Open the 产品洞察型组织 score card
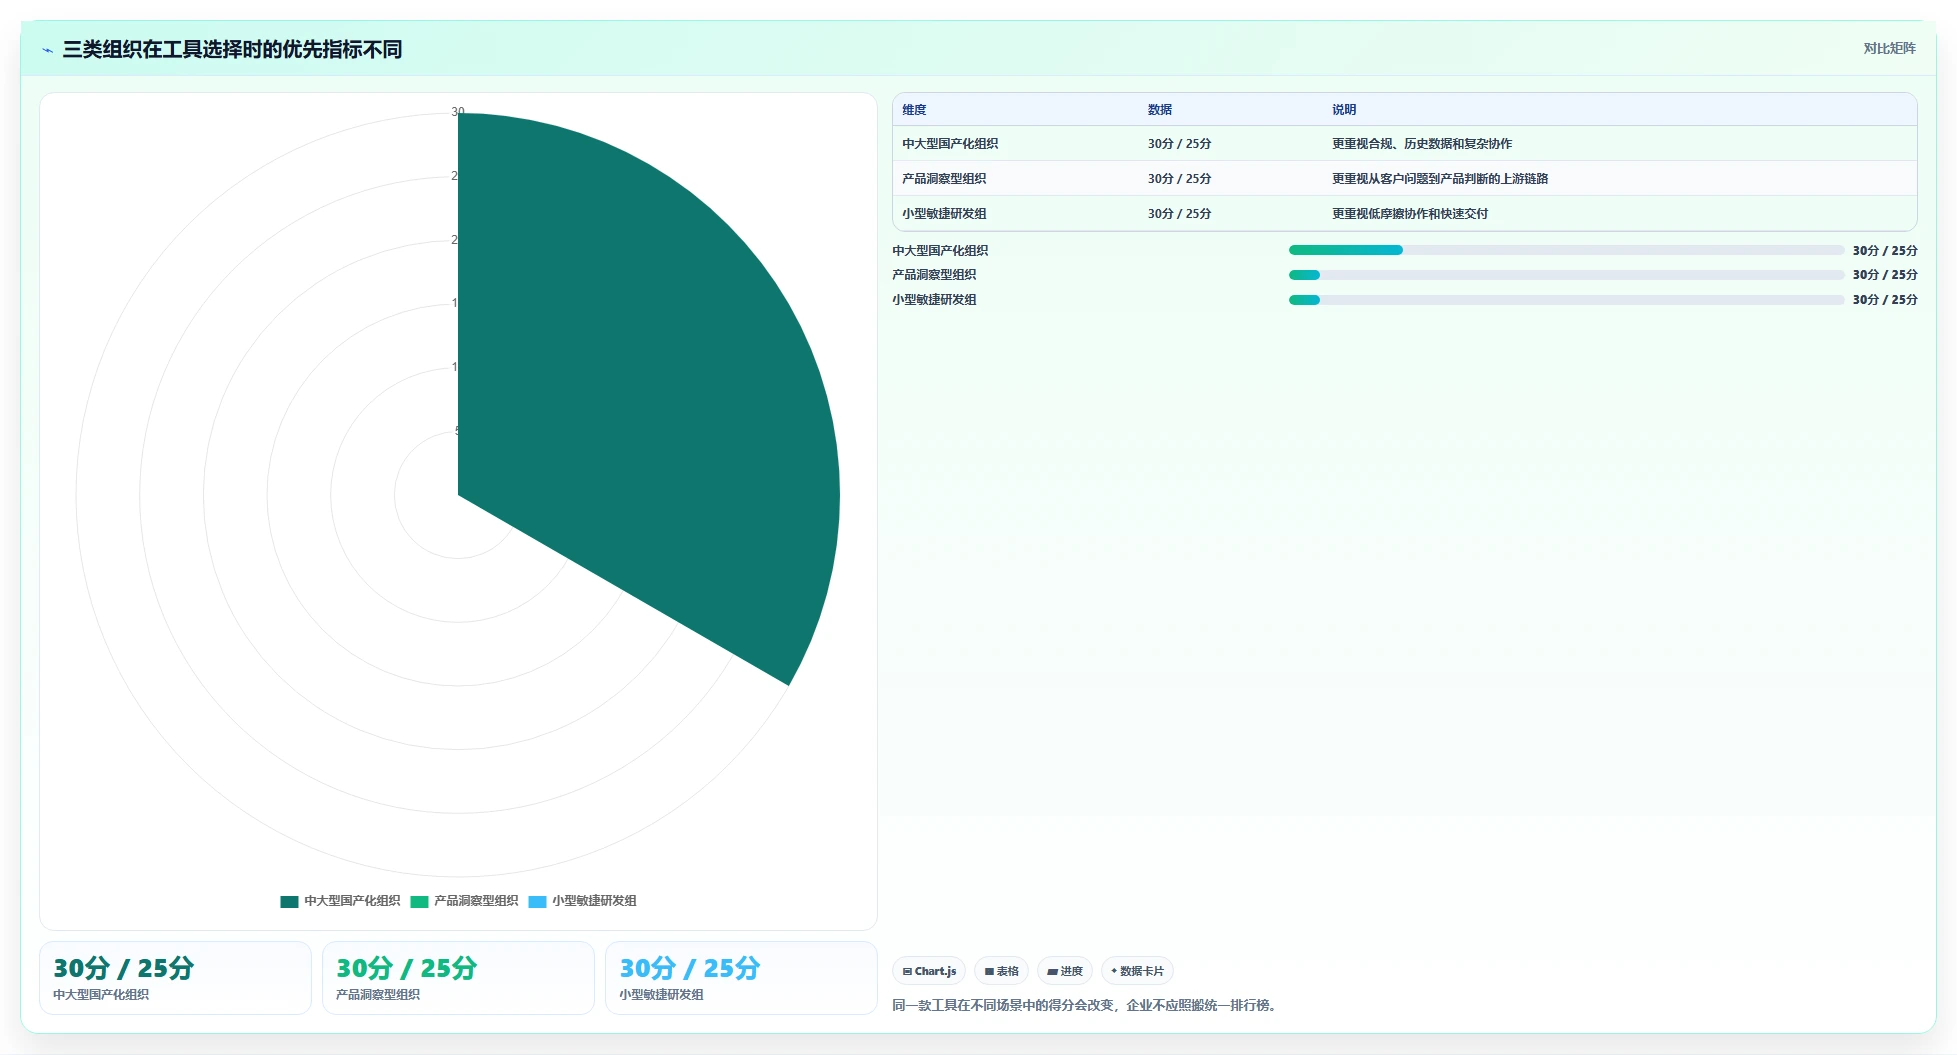Viewport: 1957px width, 1055px height. [x=458, y=978]
